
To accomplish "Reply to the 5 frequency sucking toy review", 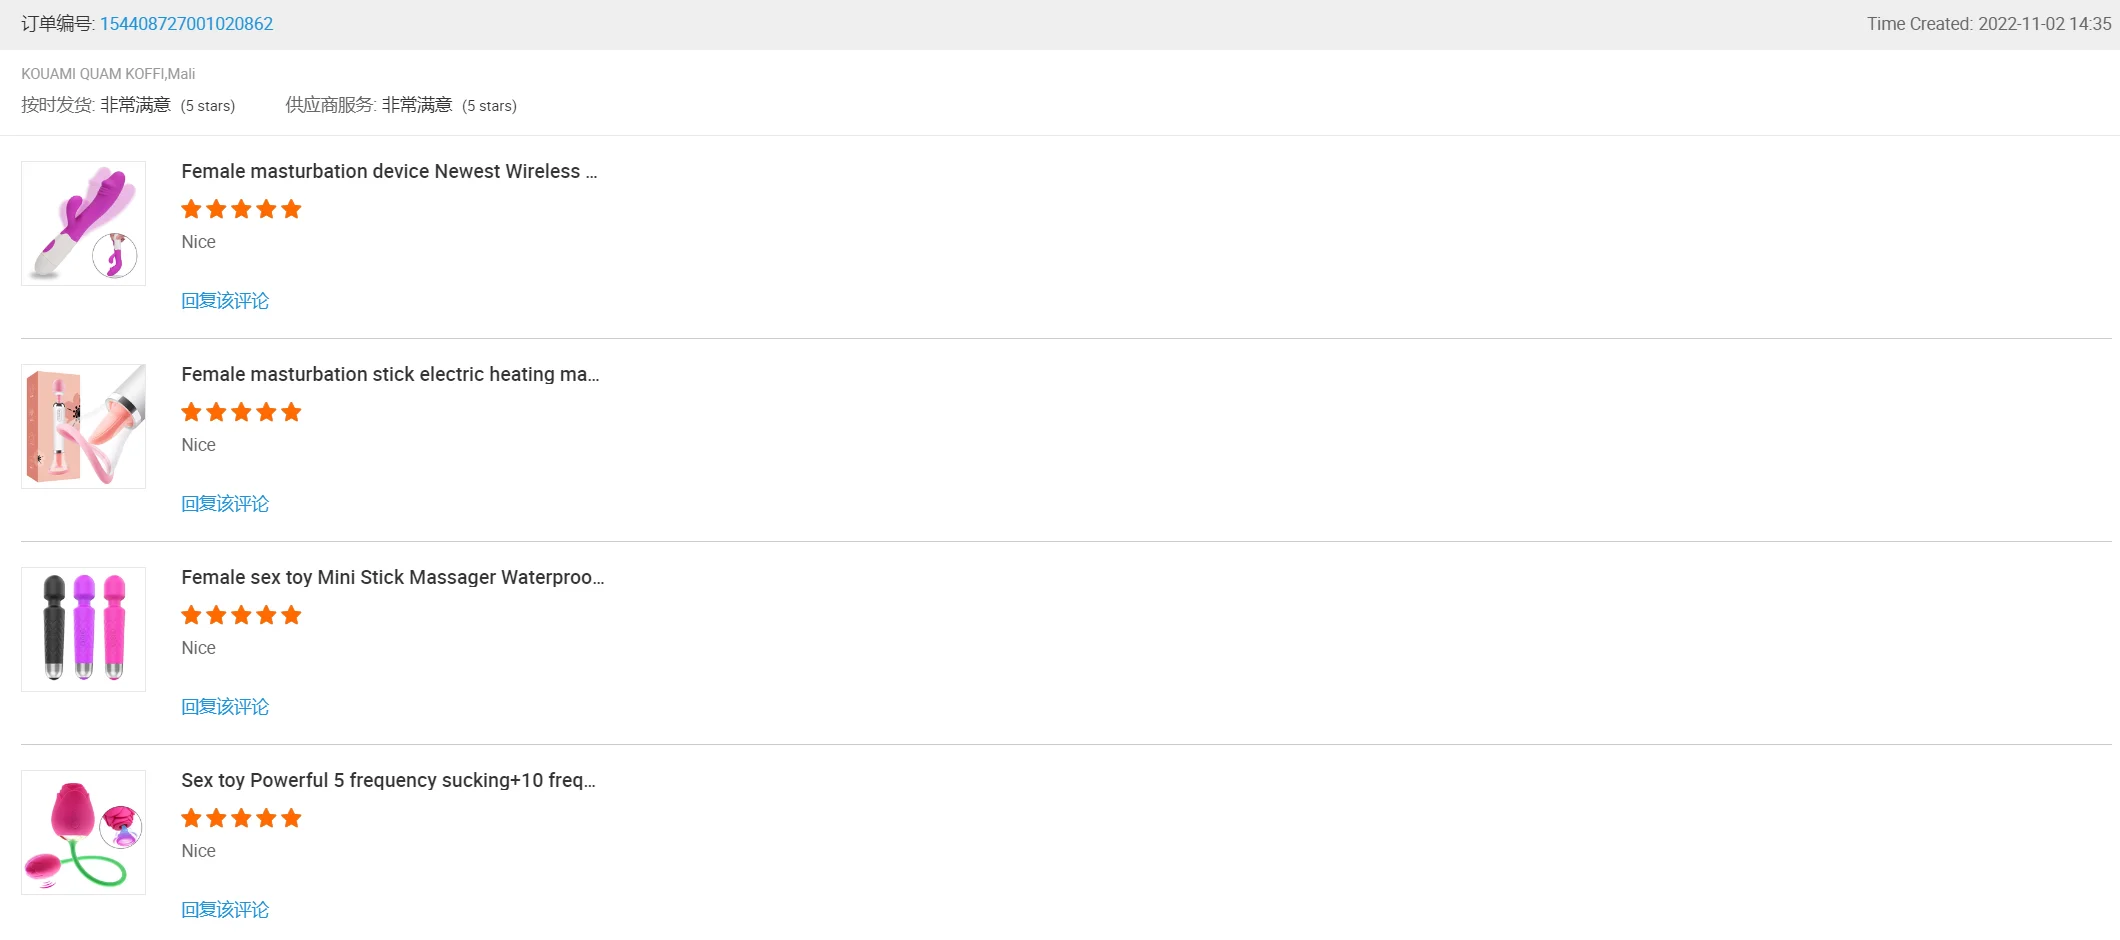I will 225,910.
